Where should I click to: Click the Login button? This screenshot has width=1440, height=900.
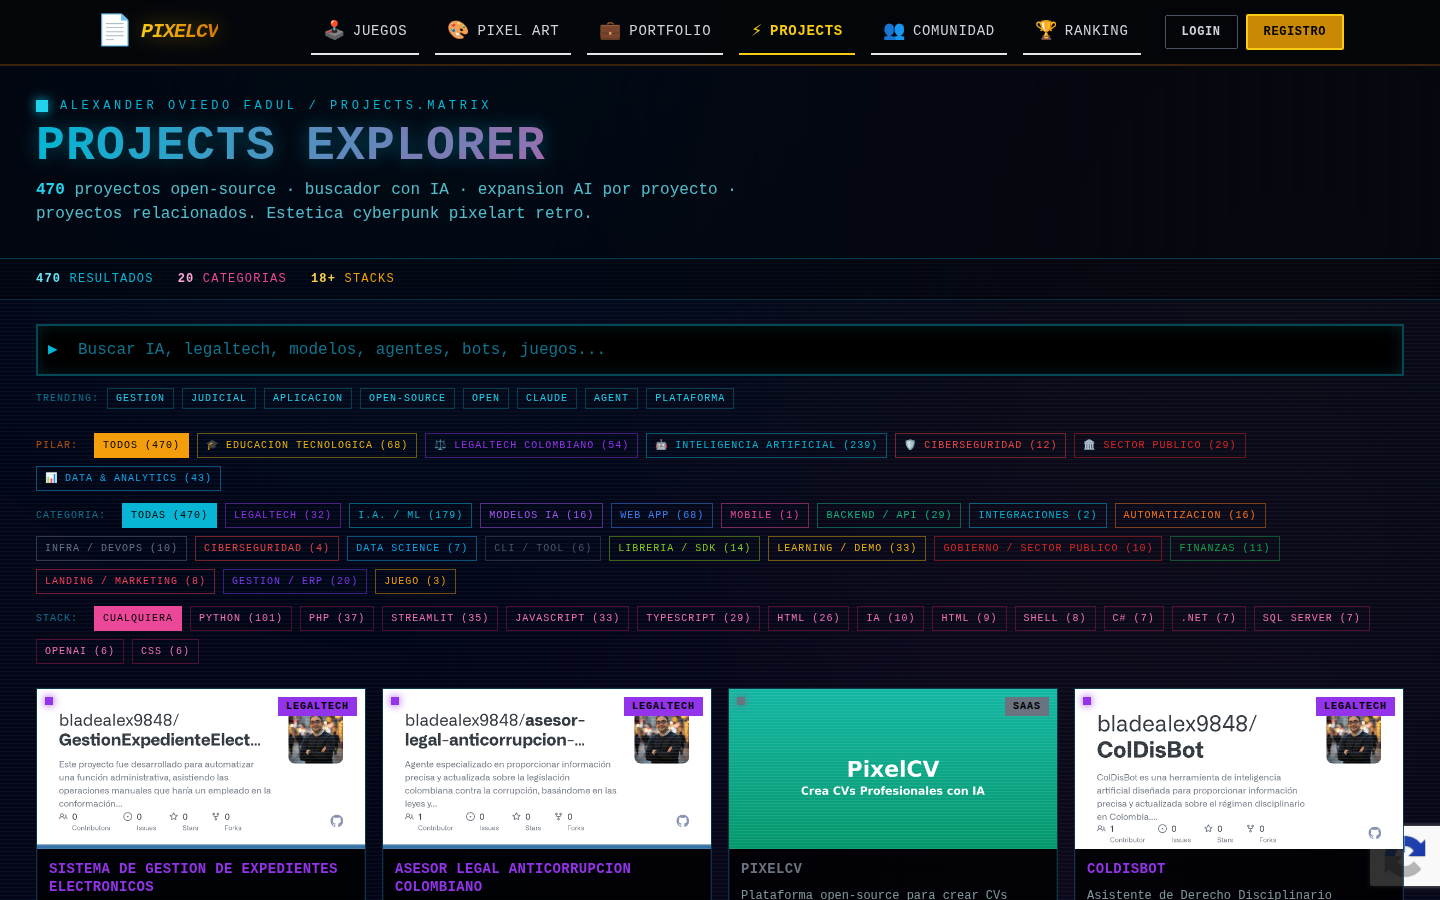tap(1201, 32)
